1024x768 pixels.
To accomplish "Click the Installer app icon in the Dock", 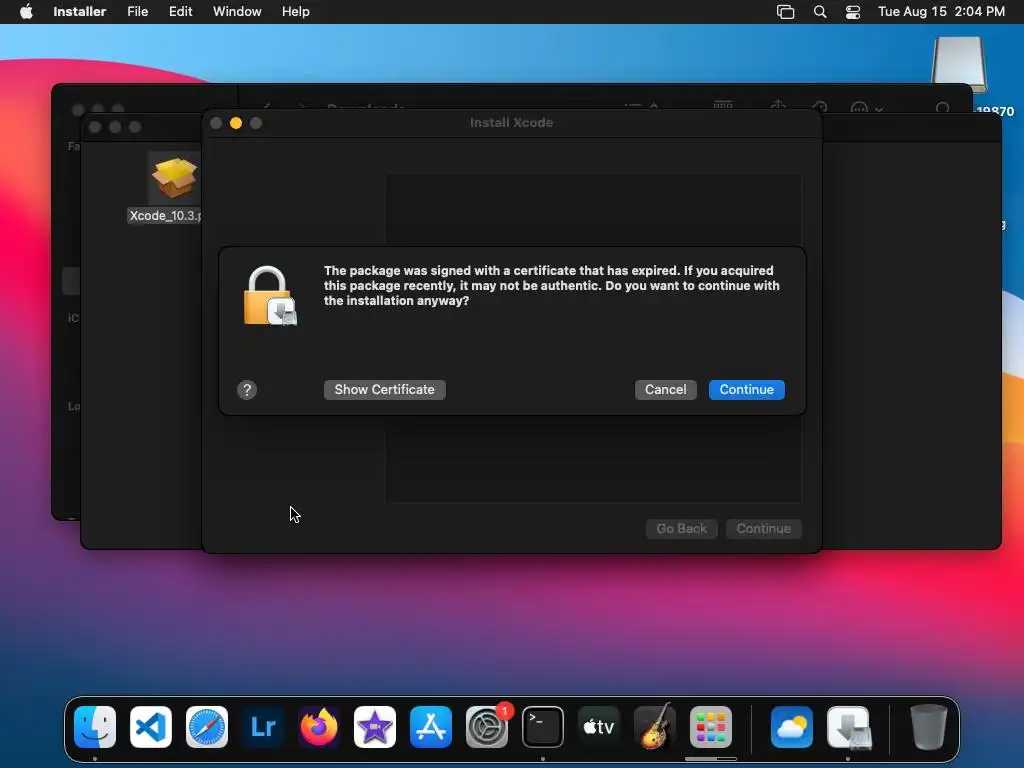I will (848, 727).
